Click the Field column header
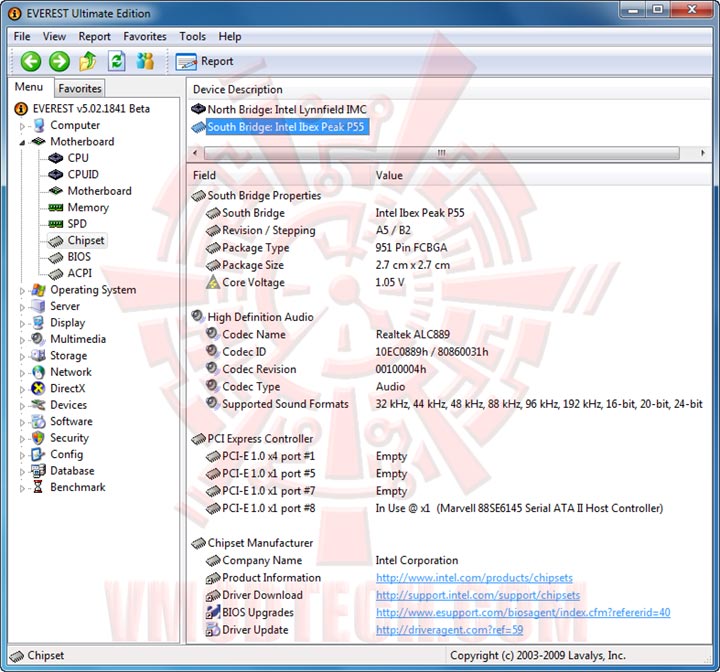 (278, 175)
